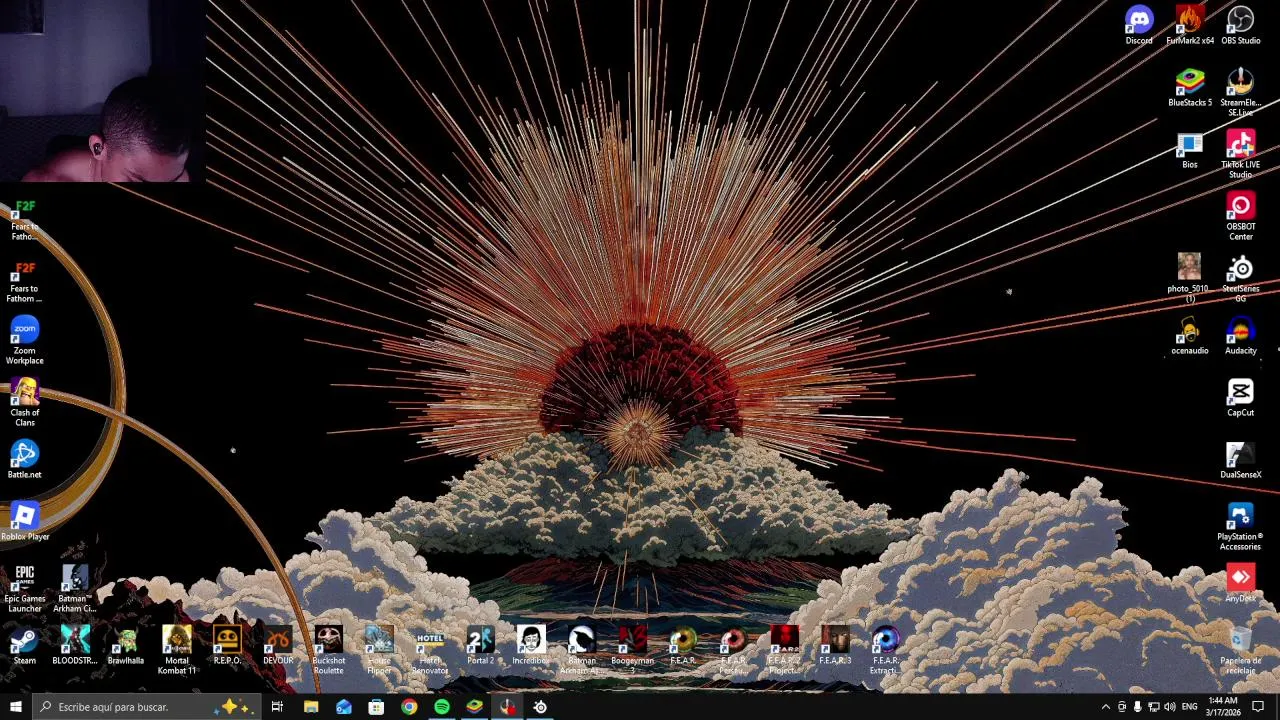Screen dimensions: 1280x720
Task: Launch the Mortal Kombat 11 shortcut
Action: click(x=177, y=651)
